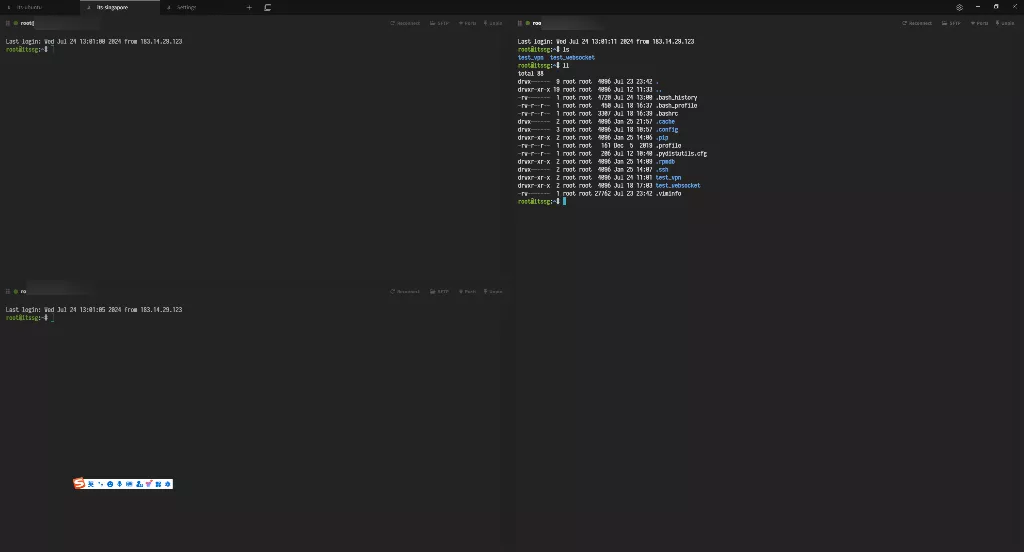The image size is (1024, 552).
Task: Click the 'total 88' line
Action: click(x=530, y=74)
